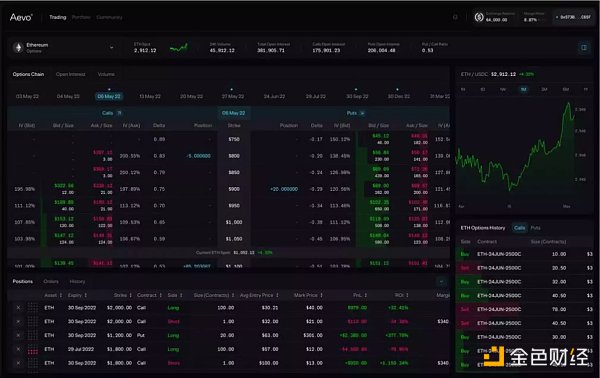Open the Orders tab

pos(51,282)
